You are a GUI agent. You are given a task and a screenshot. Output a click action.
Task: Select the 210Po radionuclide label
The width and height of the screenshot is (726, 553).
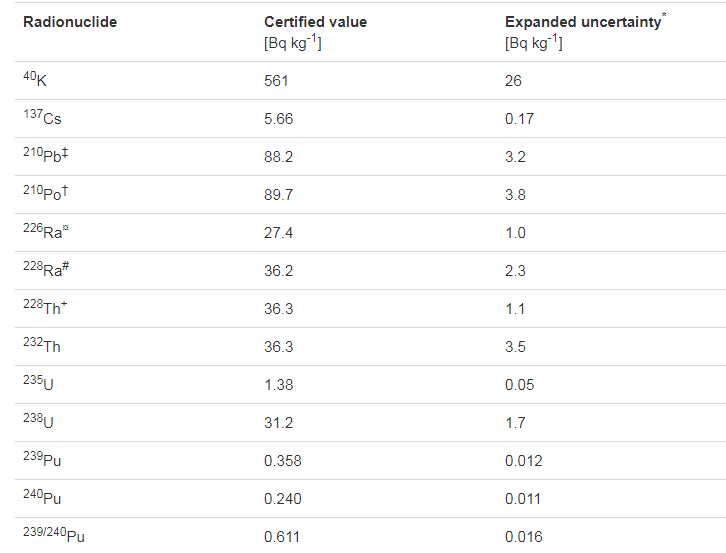tap(46, 195)
